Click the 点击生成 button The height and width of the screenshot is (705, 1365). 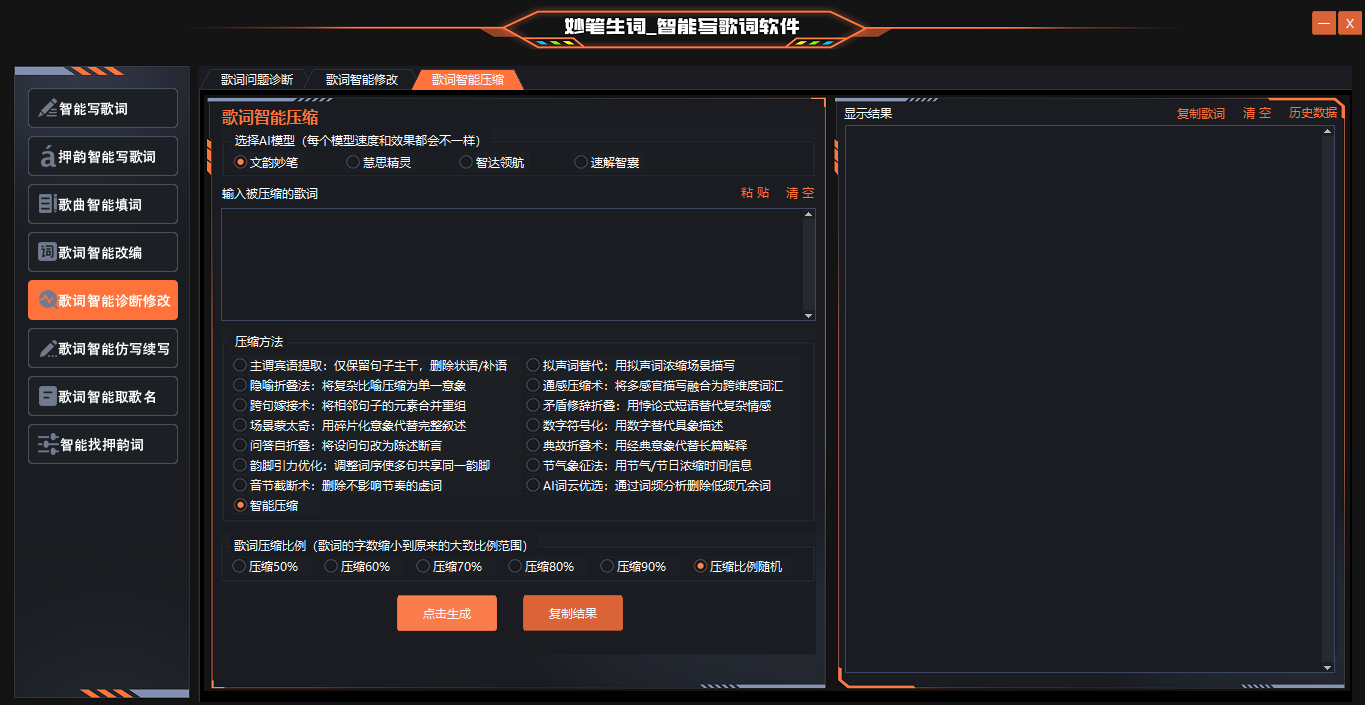click(x=447, y=614)
